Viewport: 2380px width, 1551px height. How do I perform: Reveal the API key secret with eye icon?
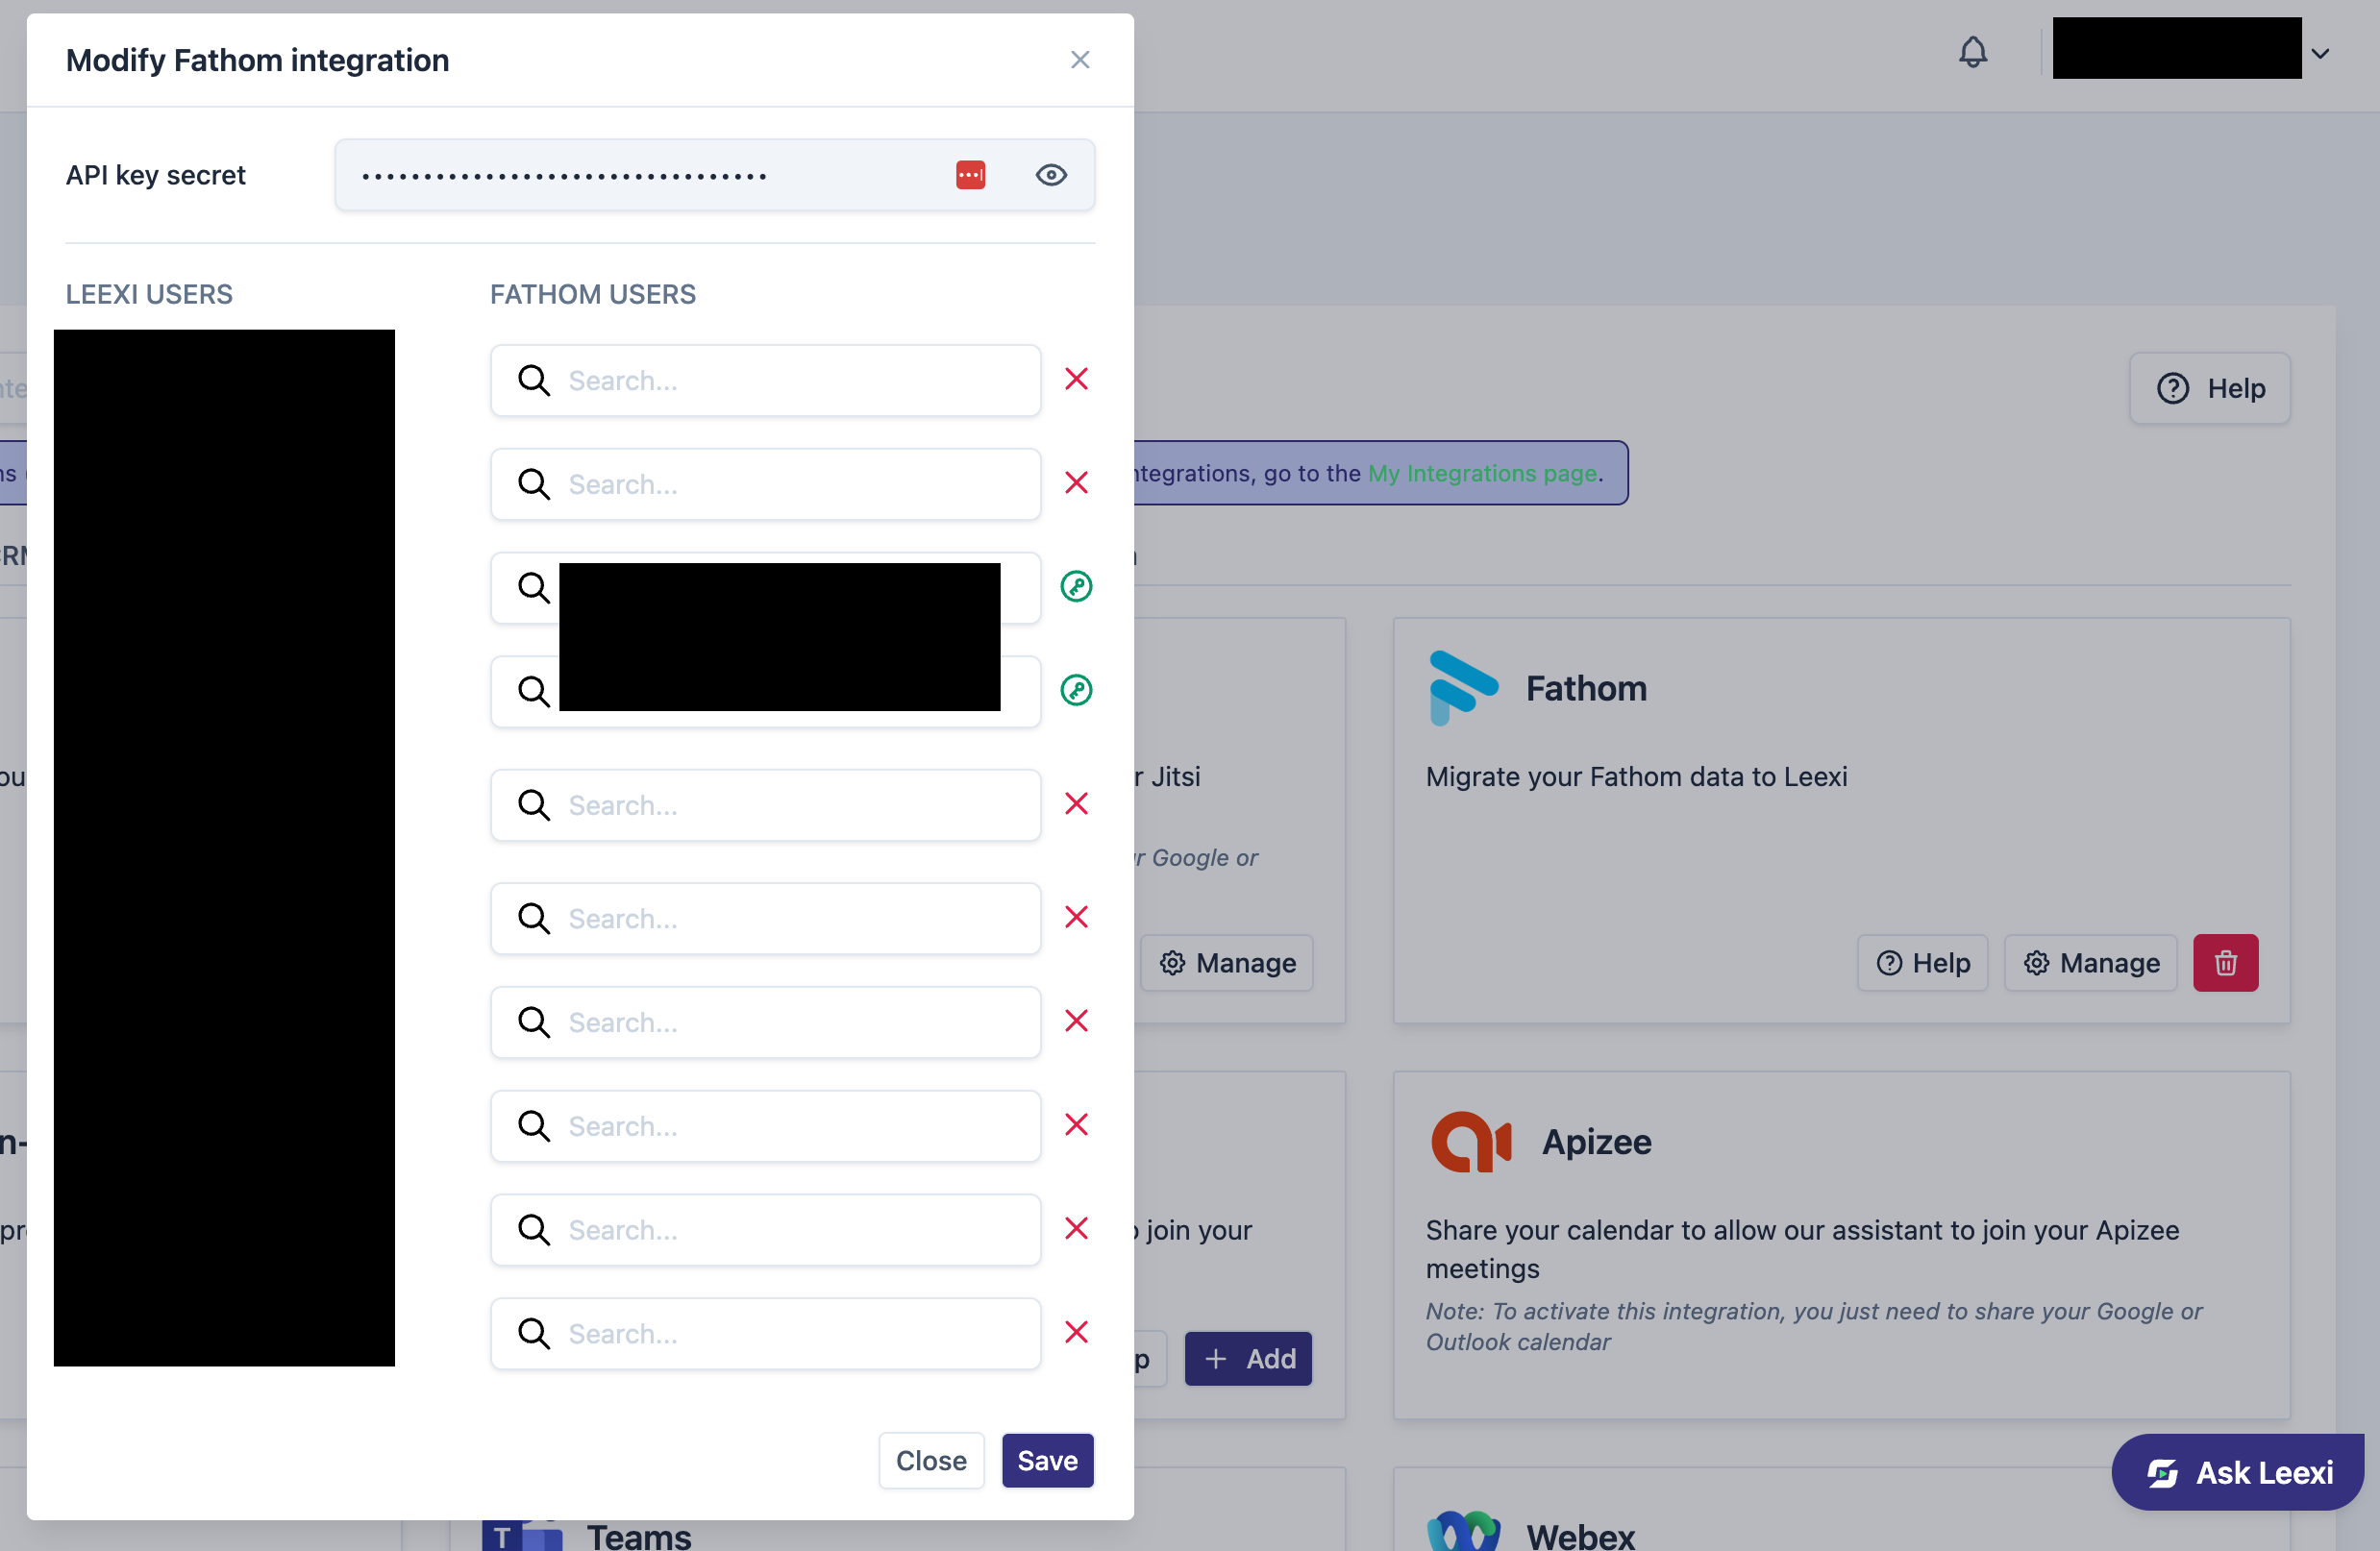point(1050,175)
